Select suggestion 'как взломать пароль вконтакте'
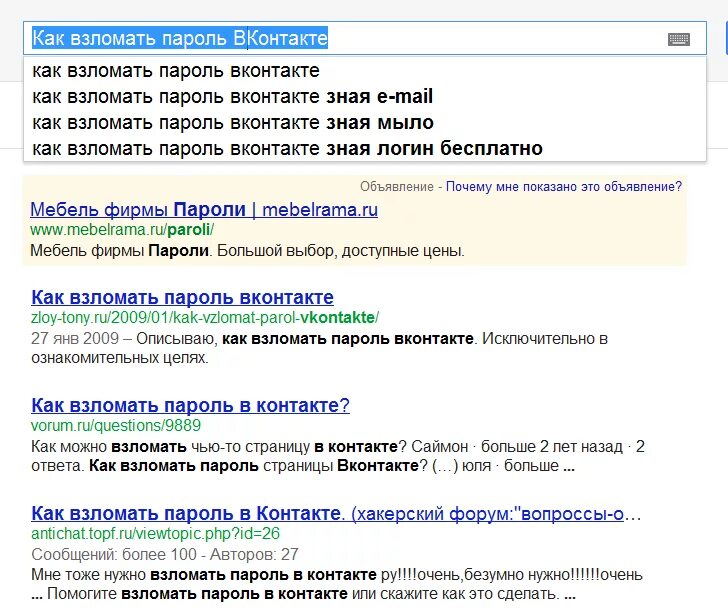This screenshot has height=616, width=728. click(x=365, y=71)
